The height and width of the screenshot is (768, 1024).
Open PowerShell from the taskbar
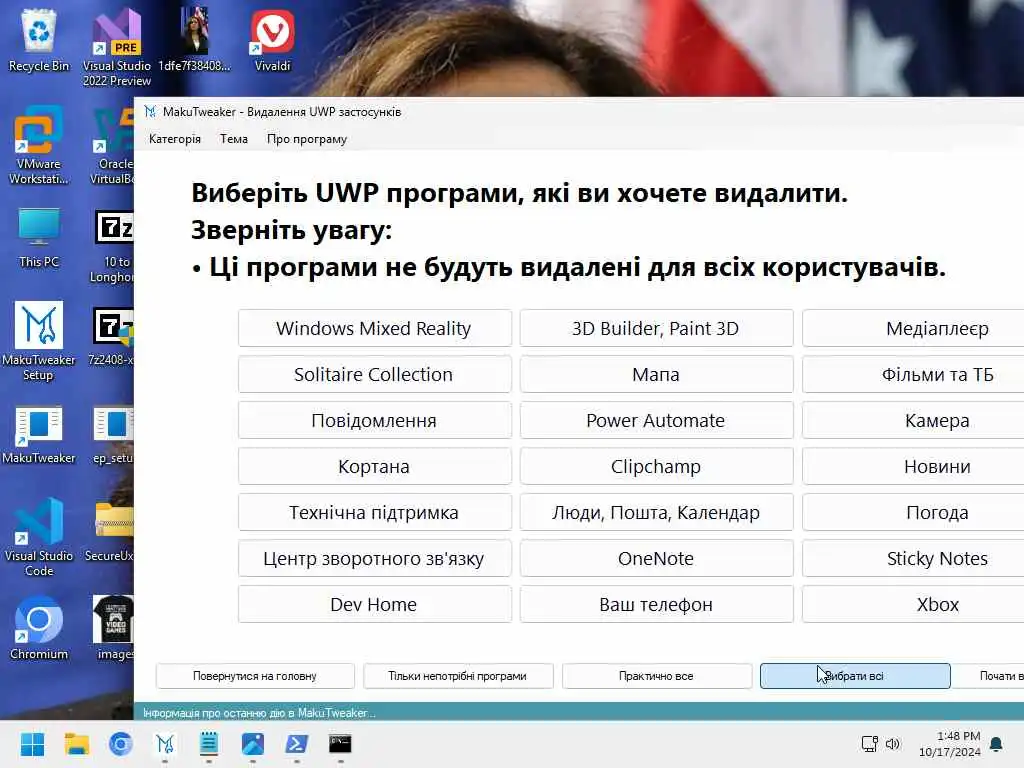[x=296, y=744]
